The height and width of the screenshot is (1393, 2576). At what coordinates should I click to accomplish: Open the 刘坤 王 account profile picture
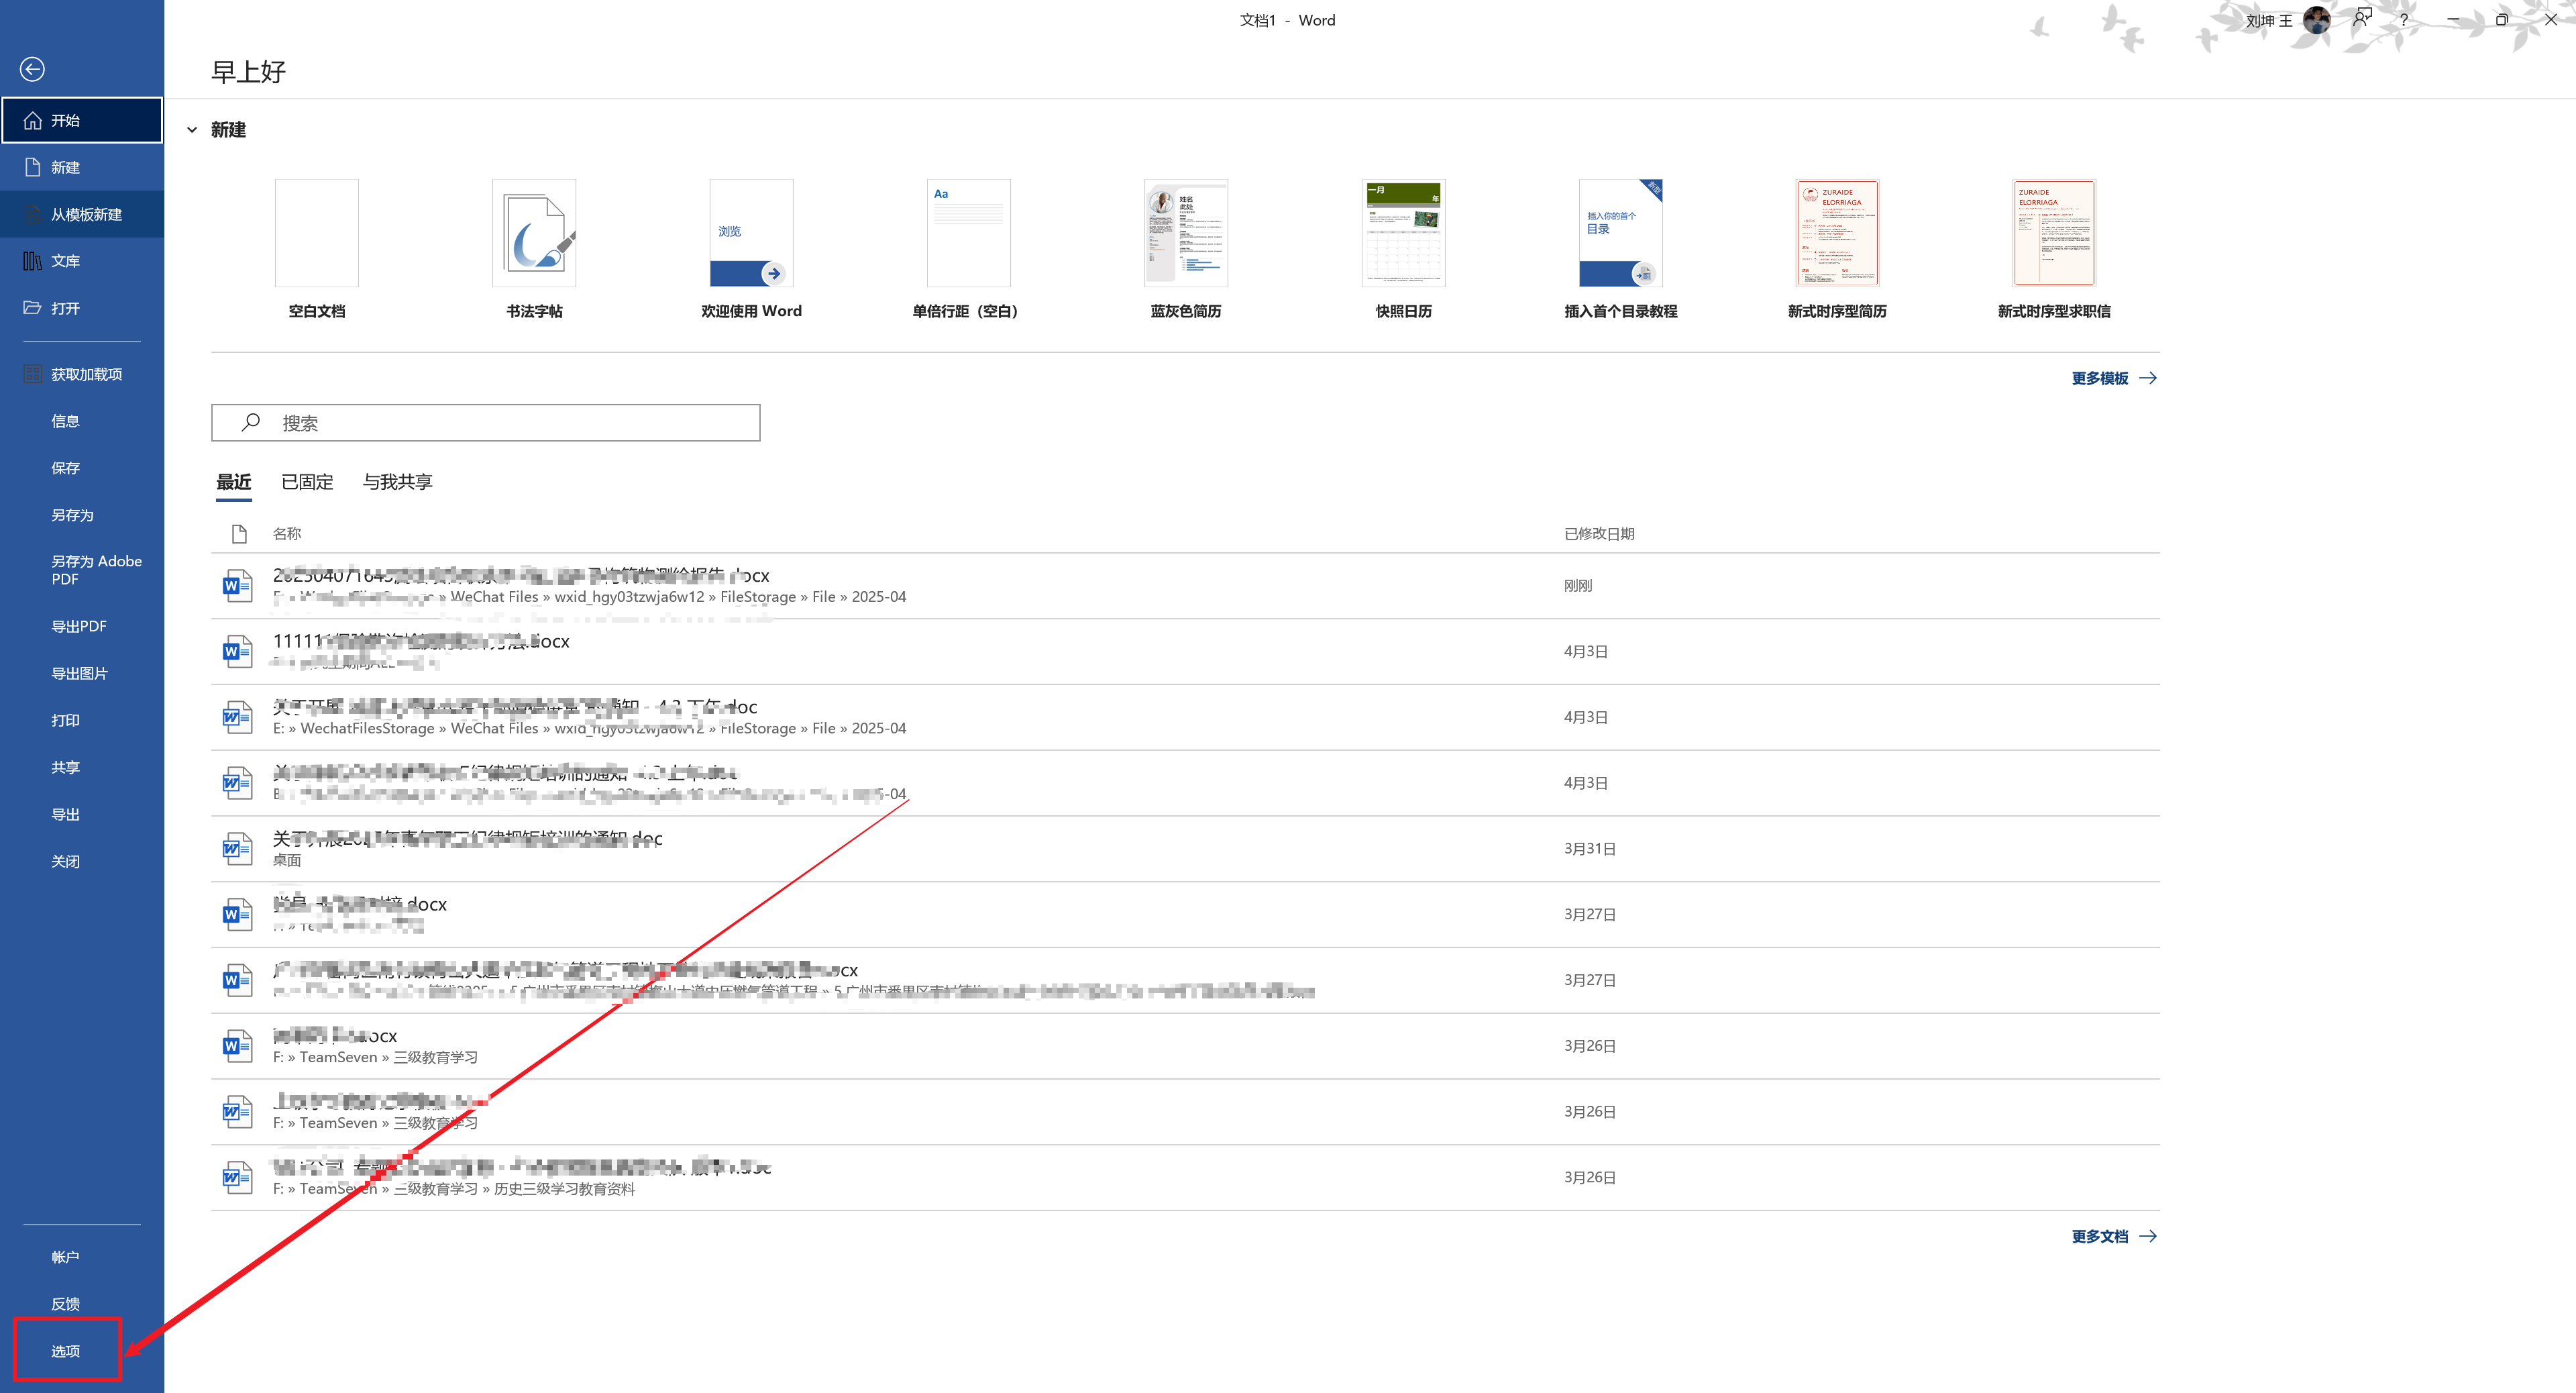(2316, 20)
